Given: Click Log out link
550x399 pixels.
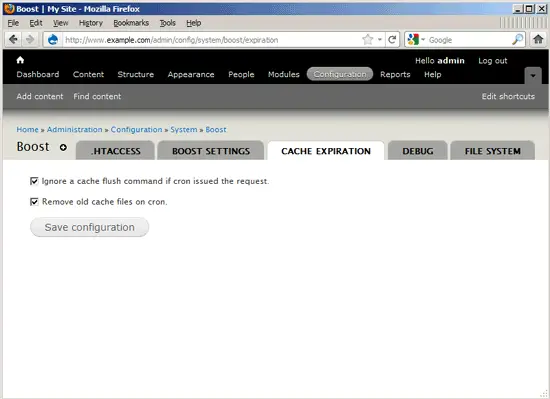Looking at the screenshot, I should pyautogui.click(x=493, y=61).
